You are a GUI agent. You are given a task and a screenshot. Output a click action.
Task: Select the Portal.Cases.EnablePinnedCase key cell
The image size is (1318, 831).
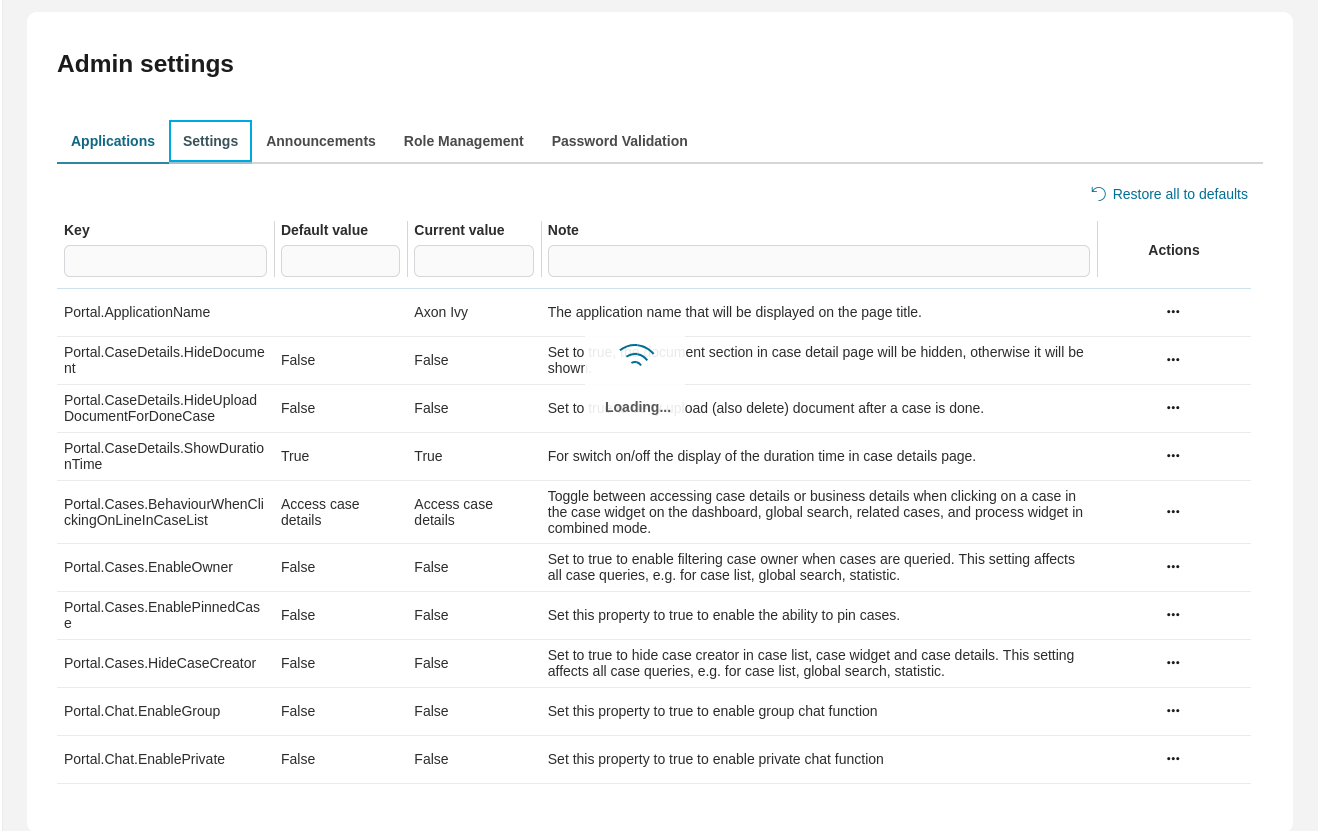point(162,615)
